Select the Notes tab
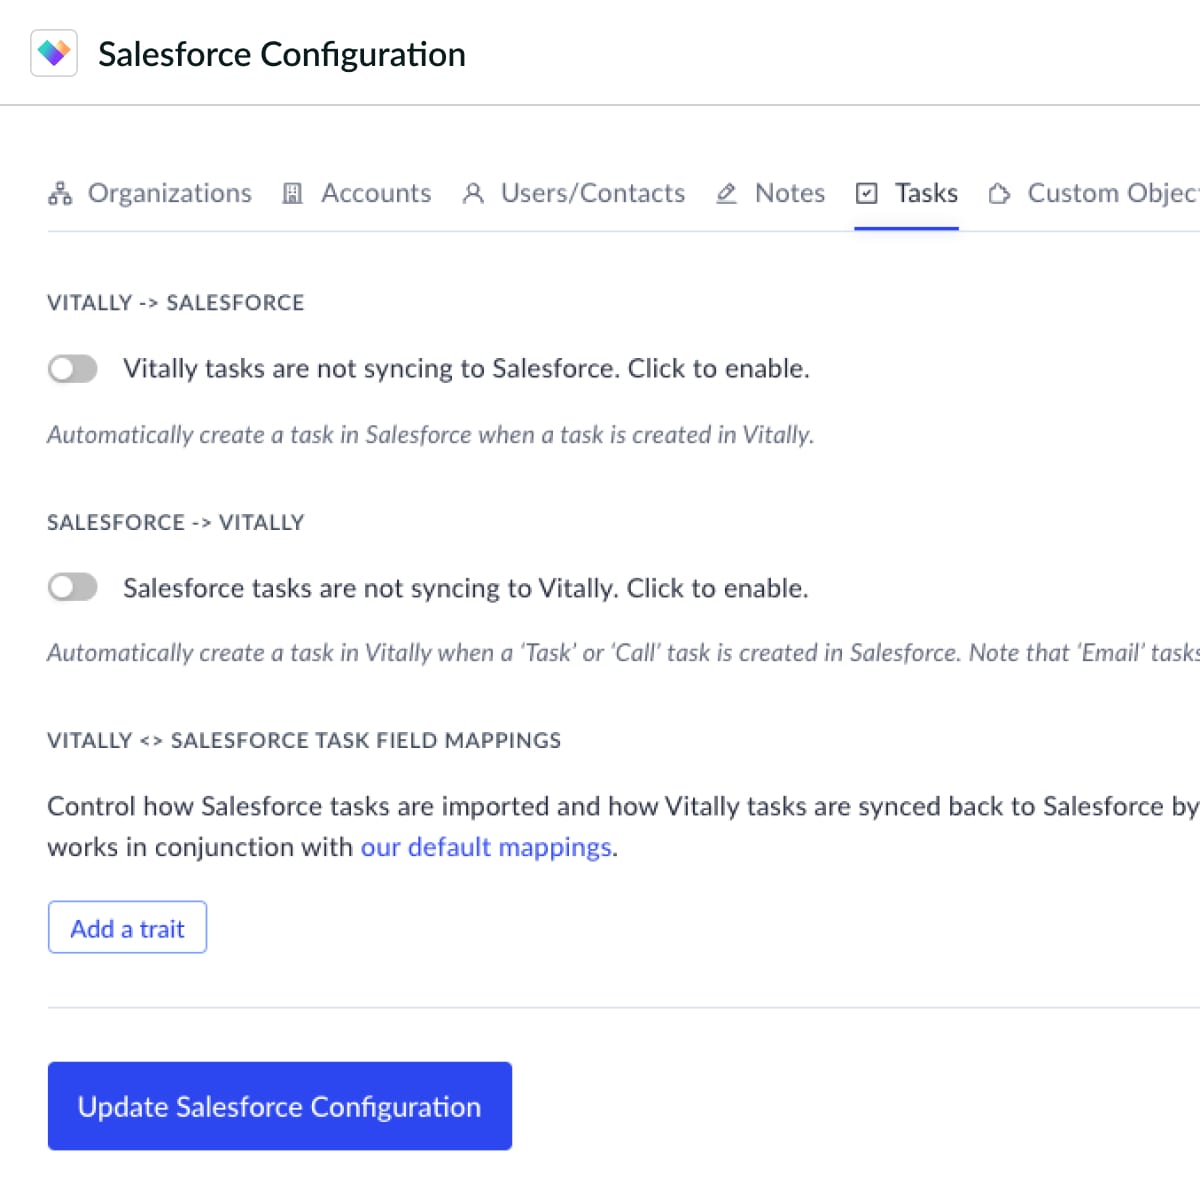 (771, 193)
